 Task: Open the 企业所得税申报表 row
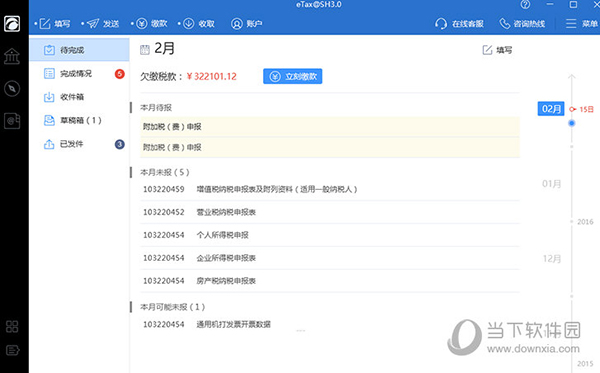pos(330,258)
